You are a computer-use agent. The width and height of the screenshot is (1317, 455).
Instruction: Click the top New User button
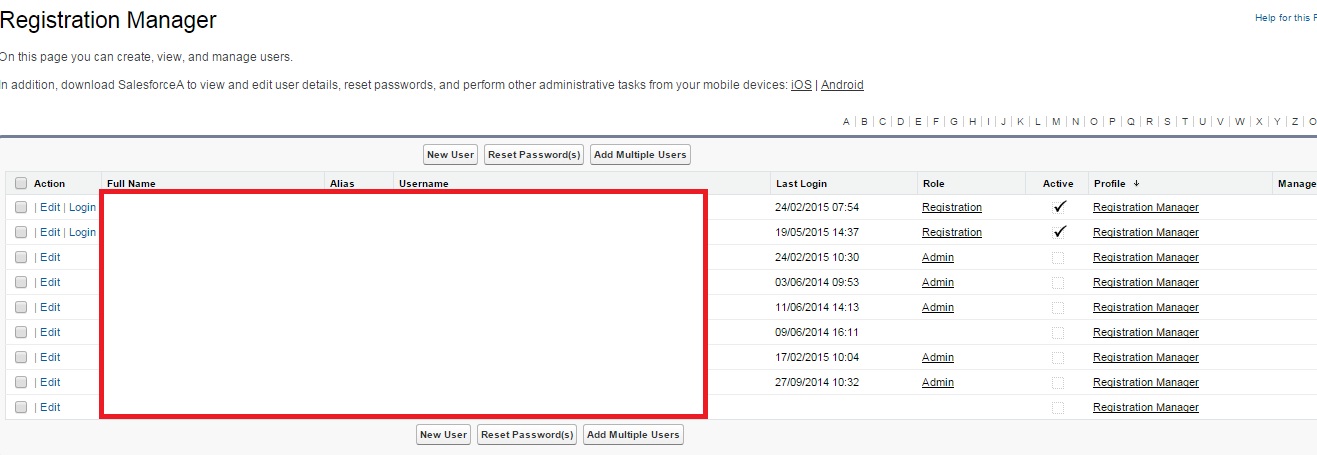450,155
